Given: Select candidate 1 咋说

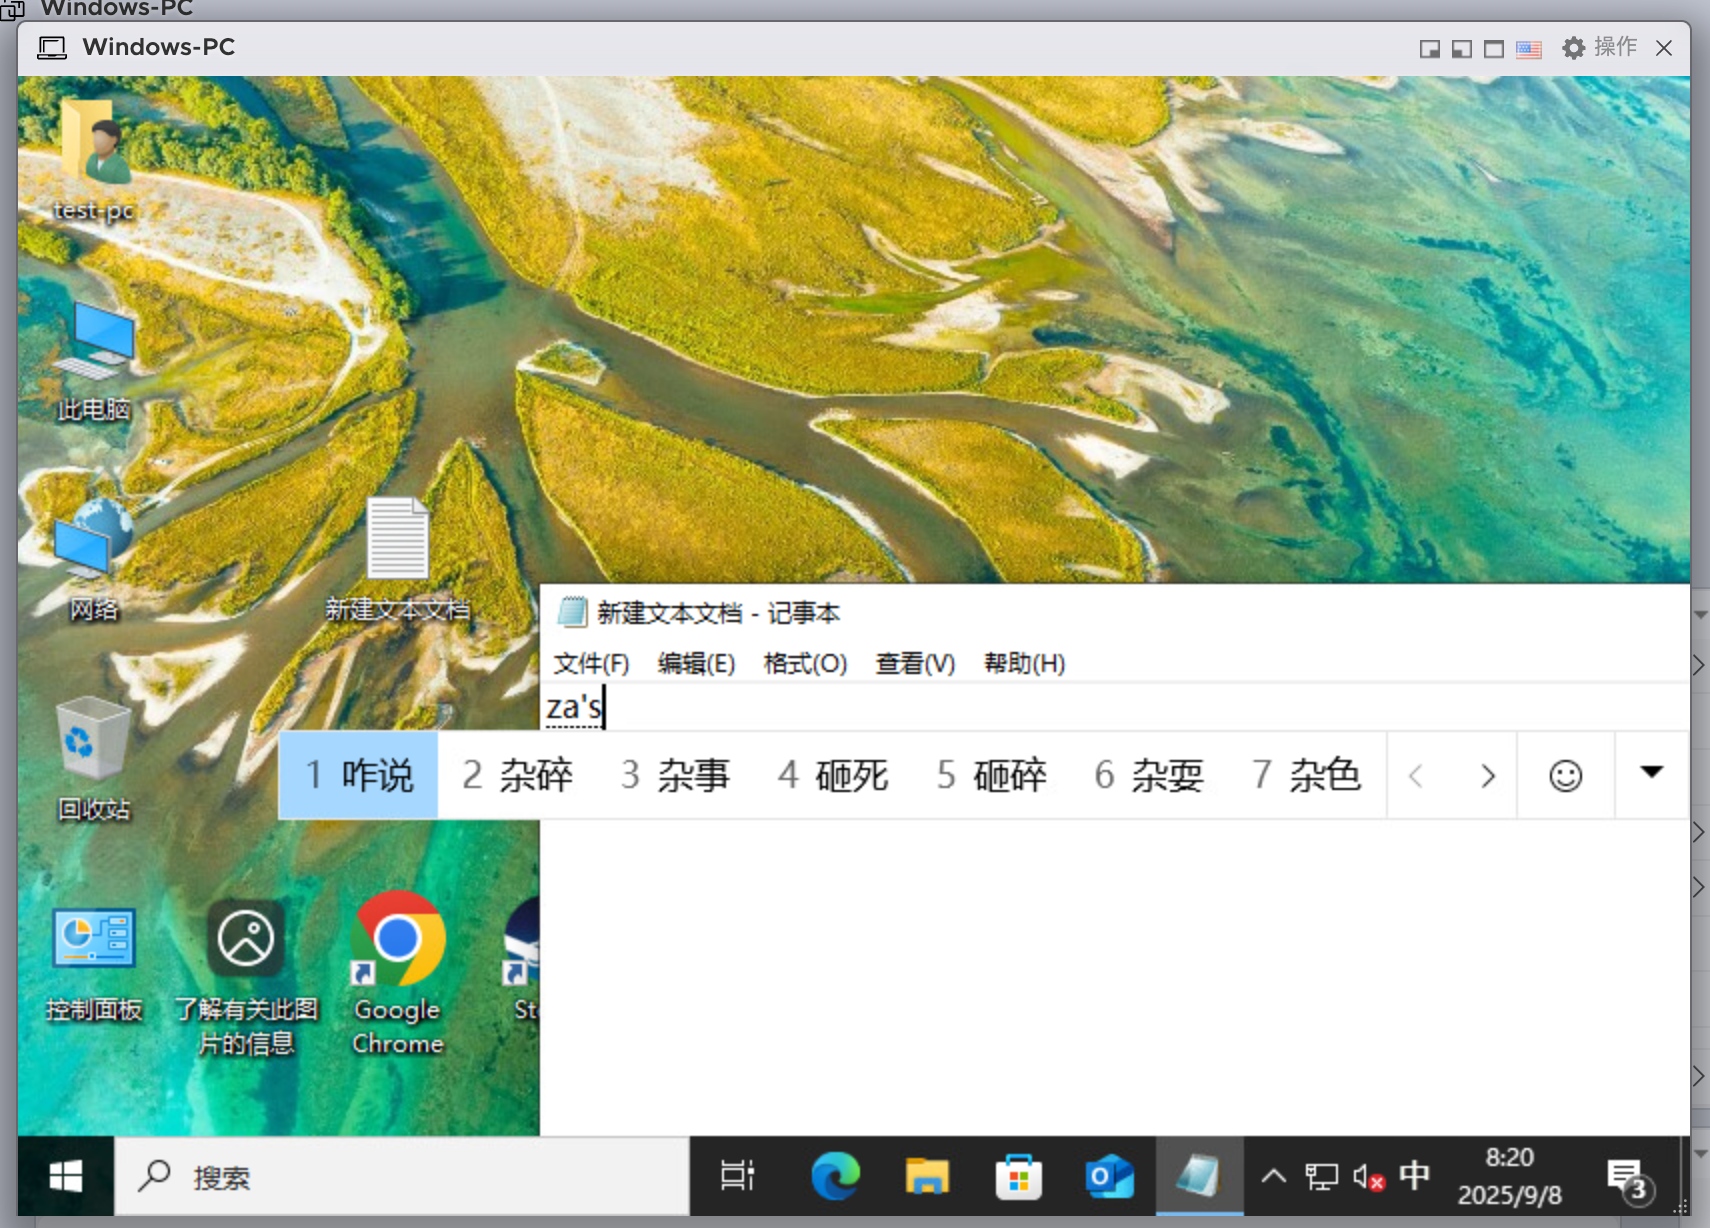Looking at the screenshot, I should coord(359,776).
